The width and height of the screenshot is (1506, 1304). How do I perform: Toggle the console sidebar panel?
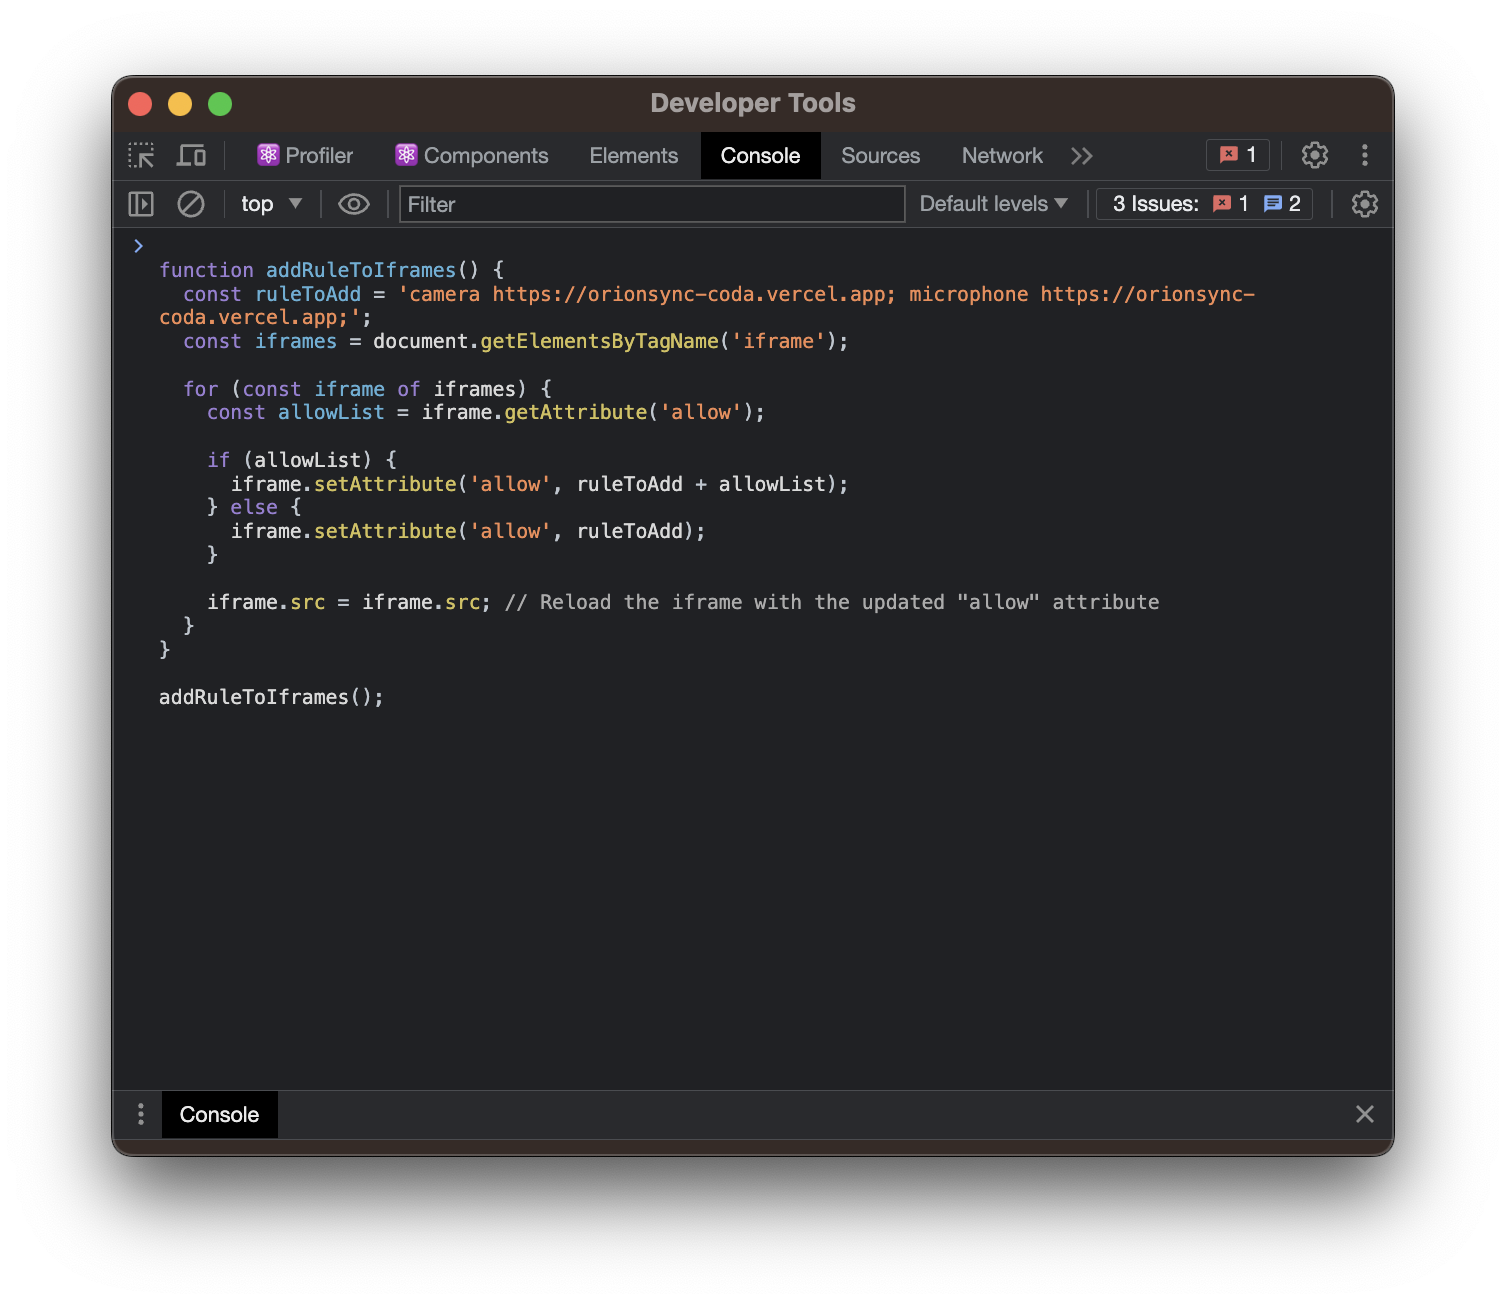click(x=140, y=204)
